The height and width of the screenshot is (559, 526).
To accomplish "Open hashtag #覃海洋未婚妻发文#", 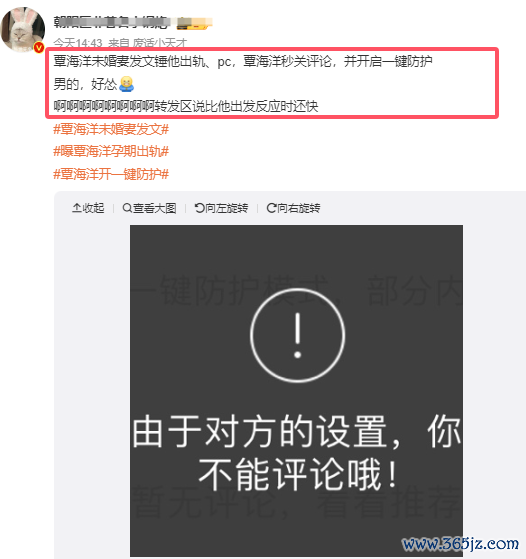I will click(x=111, y=129).
